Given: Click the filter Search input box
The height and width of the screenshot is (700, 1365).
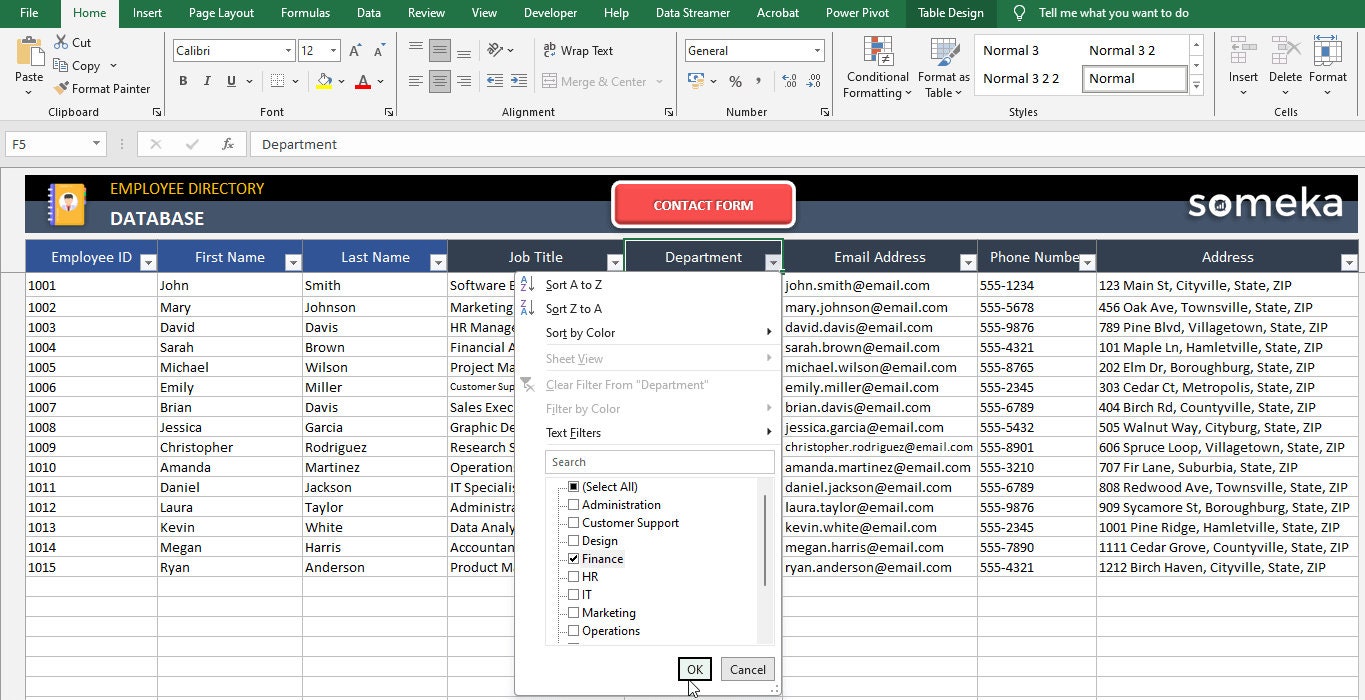Looking at the screenshot, I should tap(660, 462).
